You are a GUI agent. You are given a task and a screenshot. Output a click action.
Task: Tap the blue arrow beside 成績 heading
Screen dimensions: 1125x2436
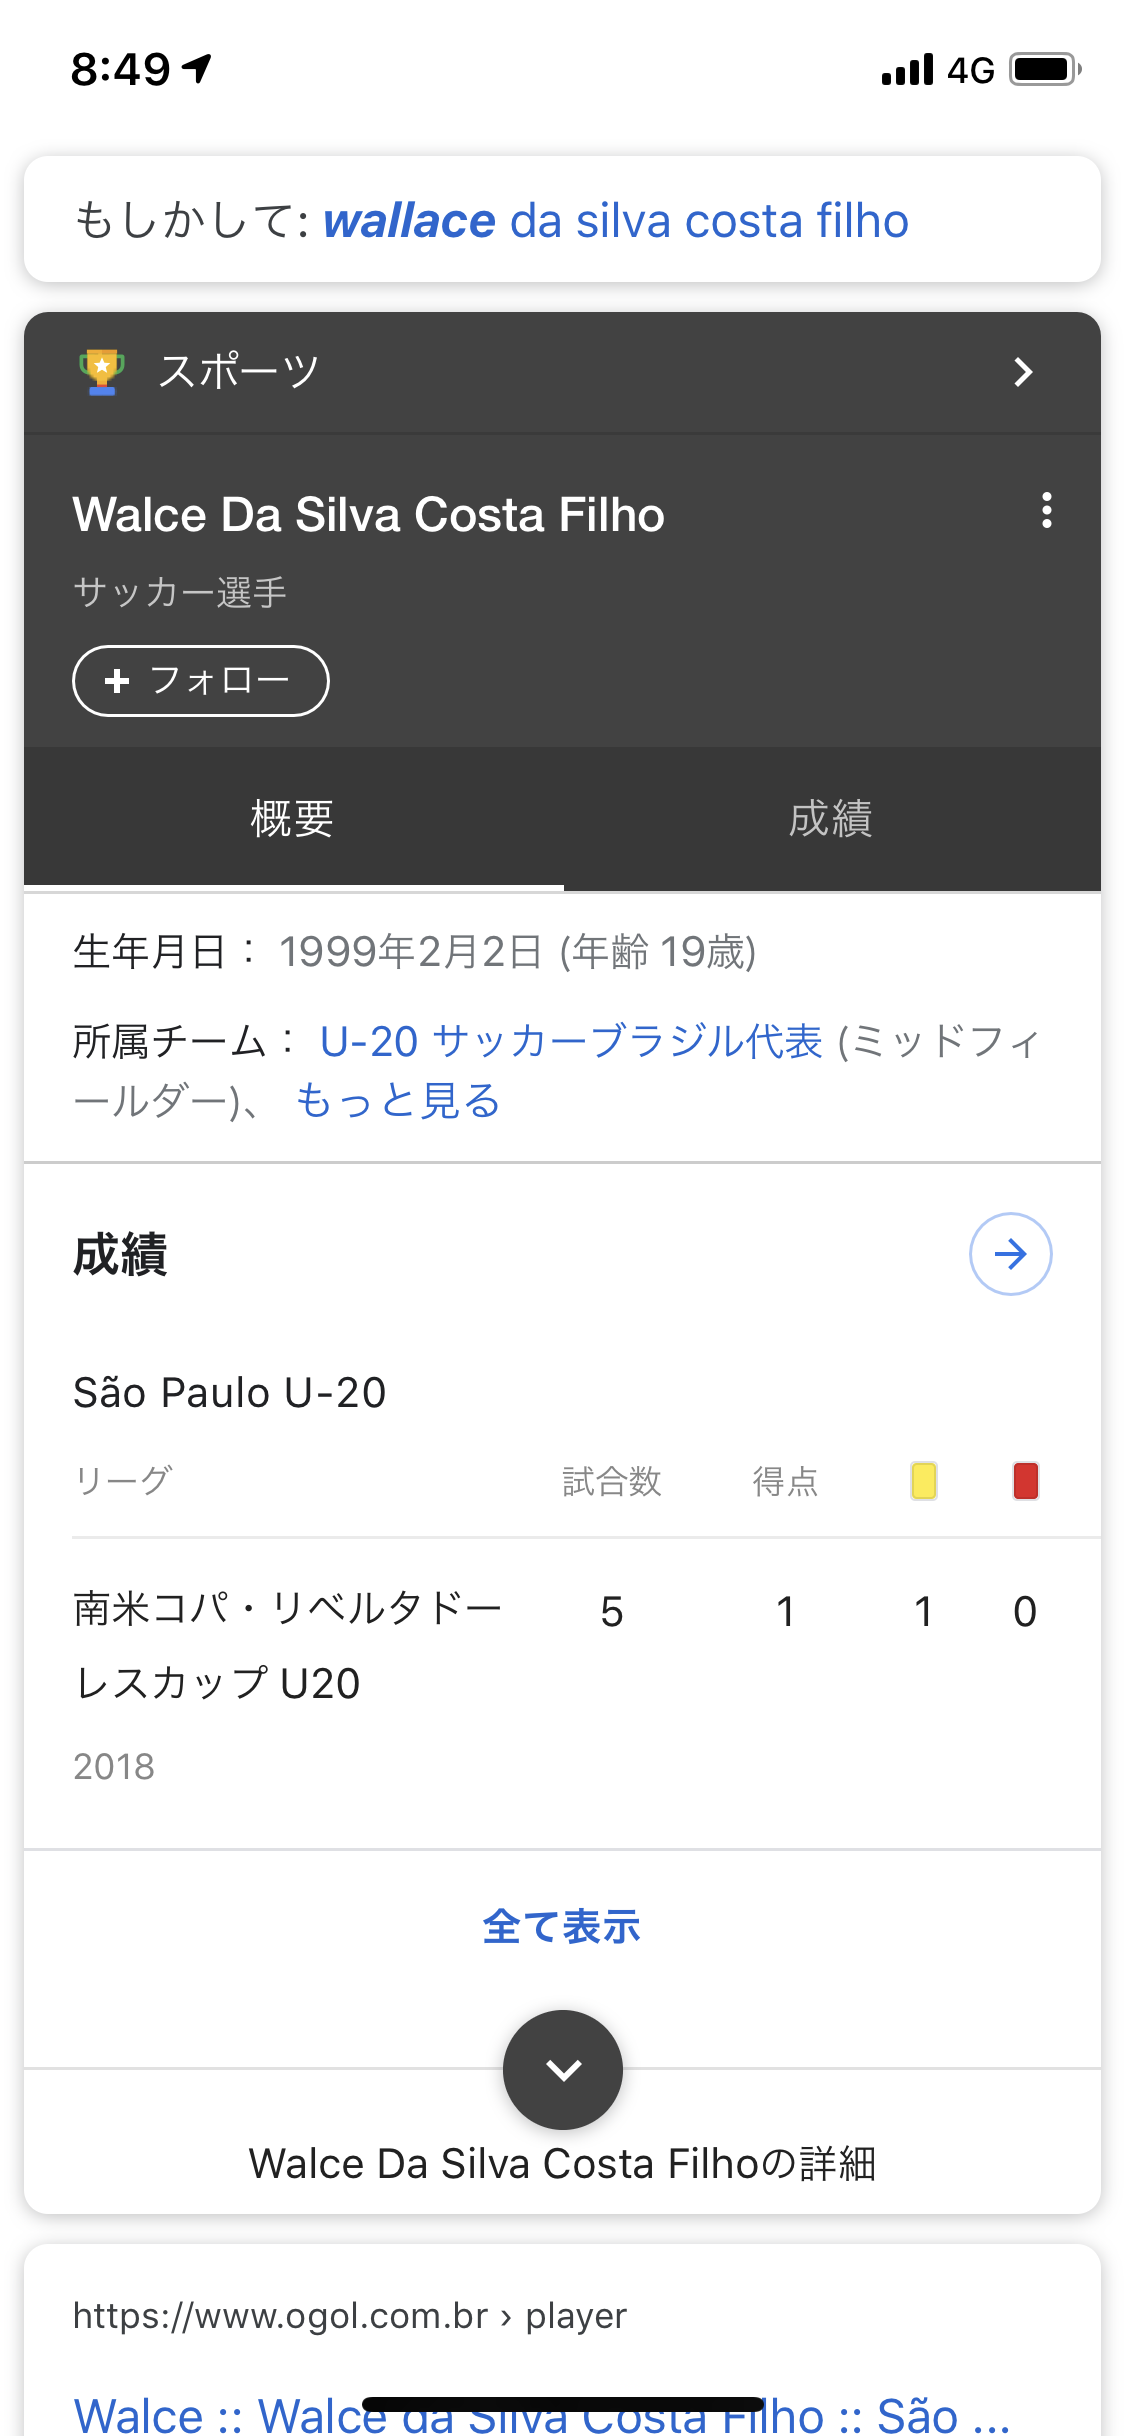(1010, 1254)
